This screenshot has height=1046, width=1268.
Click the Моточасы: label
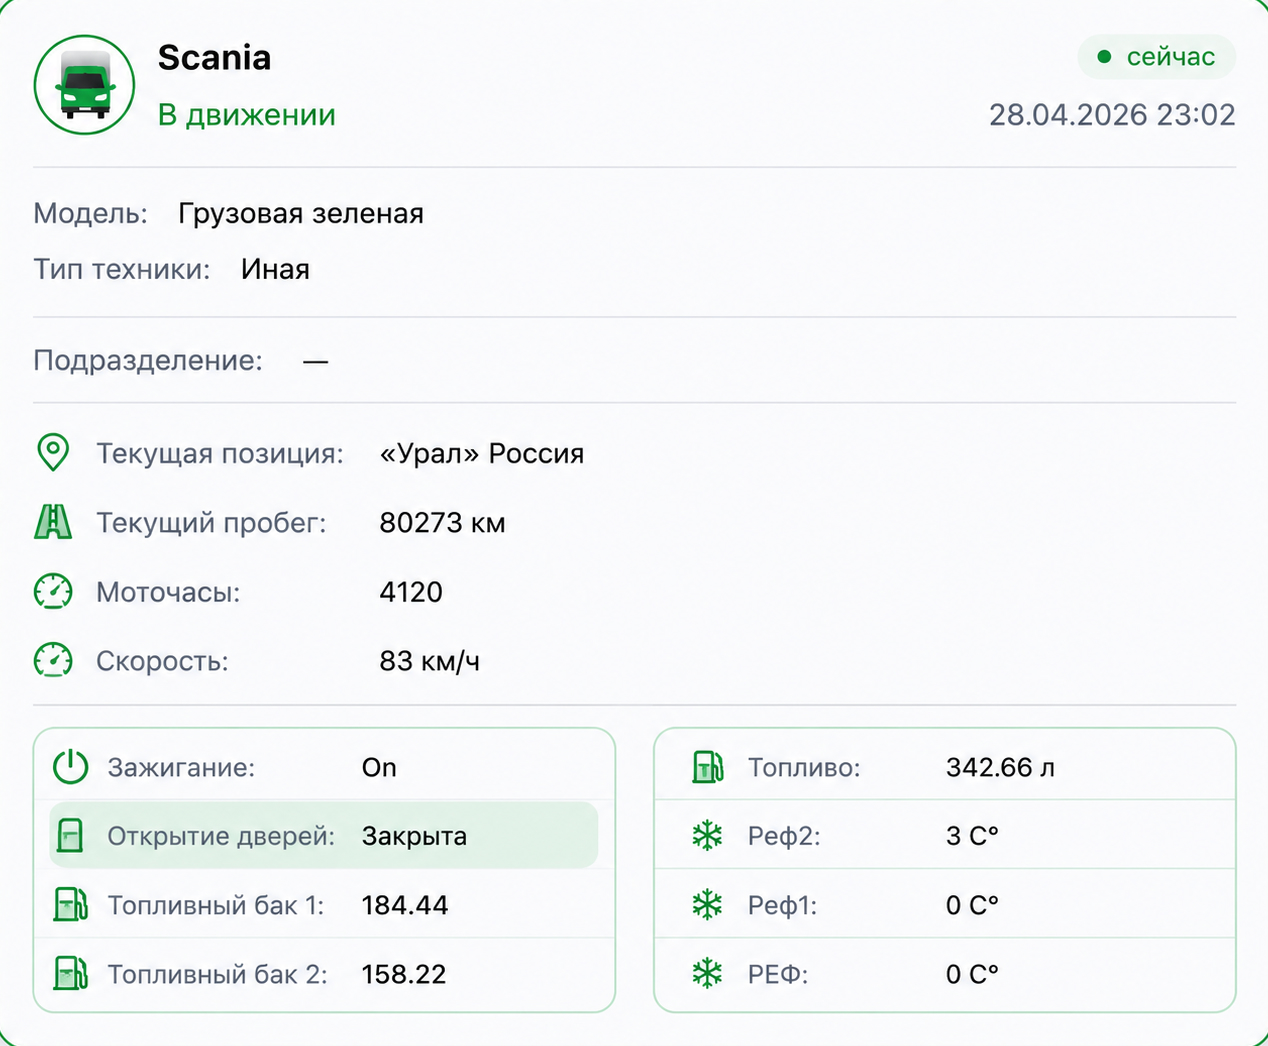click(x=168, y=592)
